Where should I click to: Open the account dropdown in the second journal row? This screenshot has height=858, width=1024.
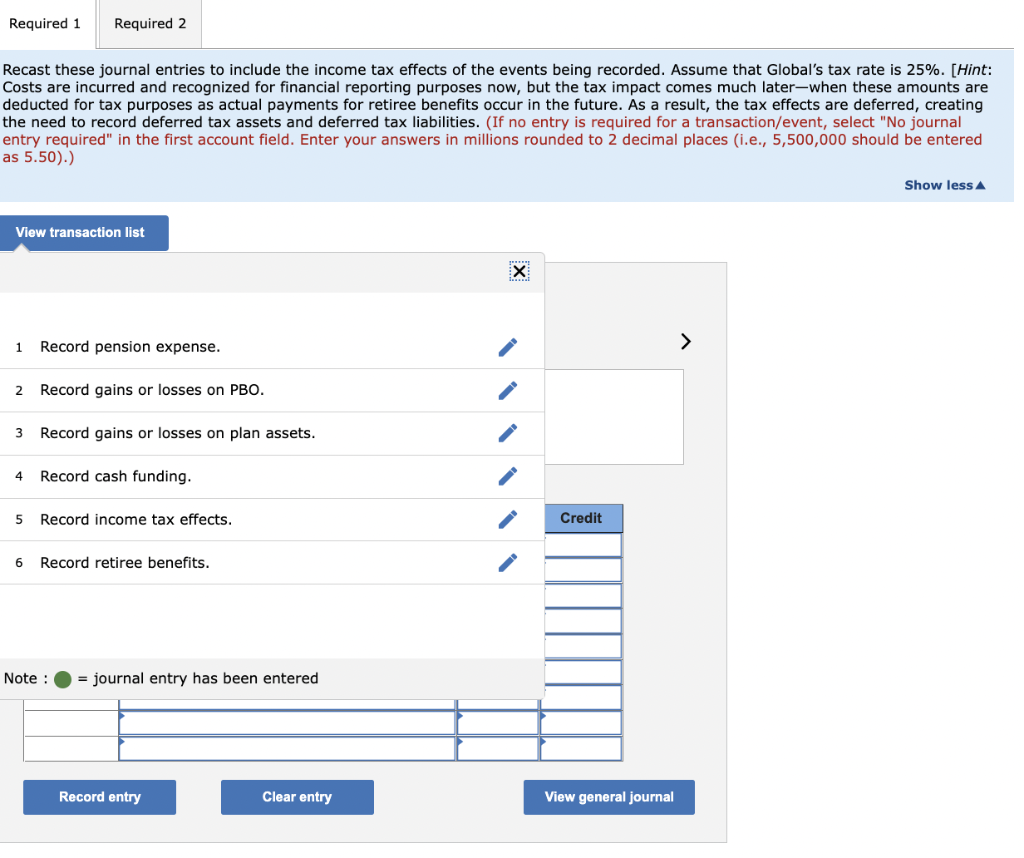point(287,748)
